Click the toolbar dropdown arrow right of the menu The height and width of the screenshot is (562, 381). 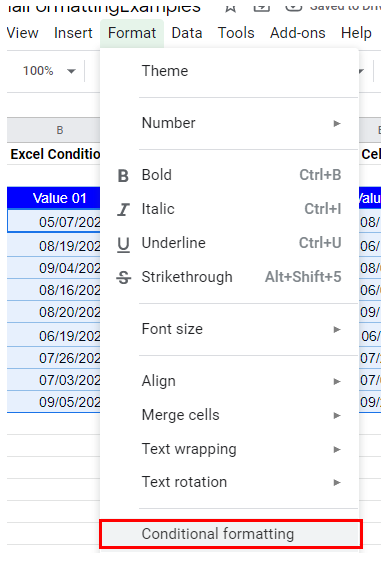pos(361,71)
